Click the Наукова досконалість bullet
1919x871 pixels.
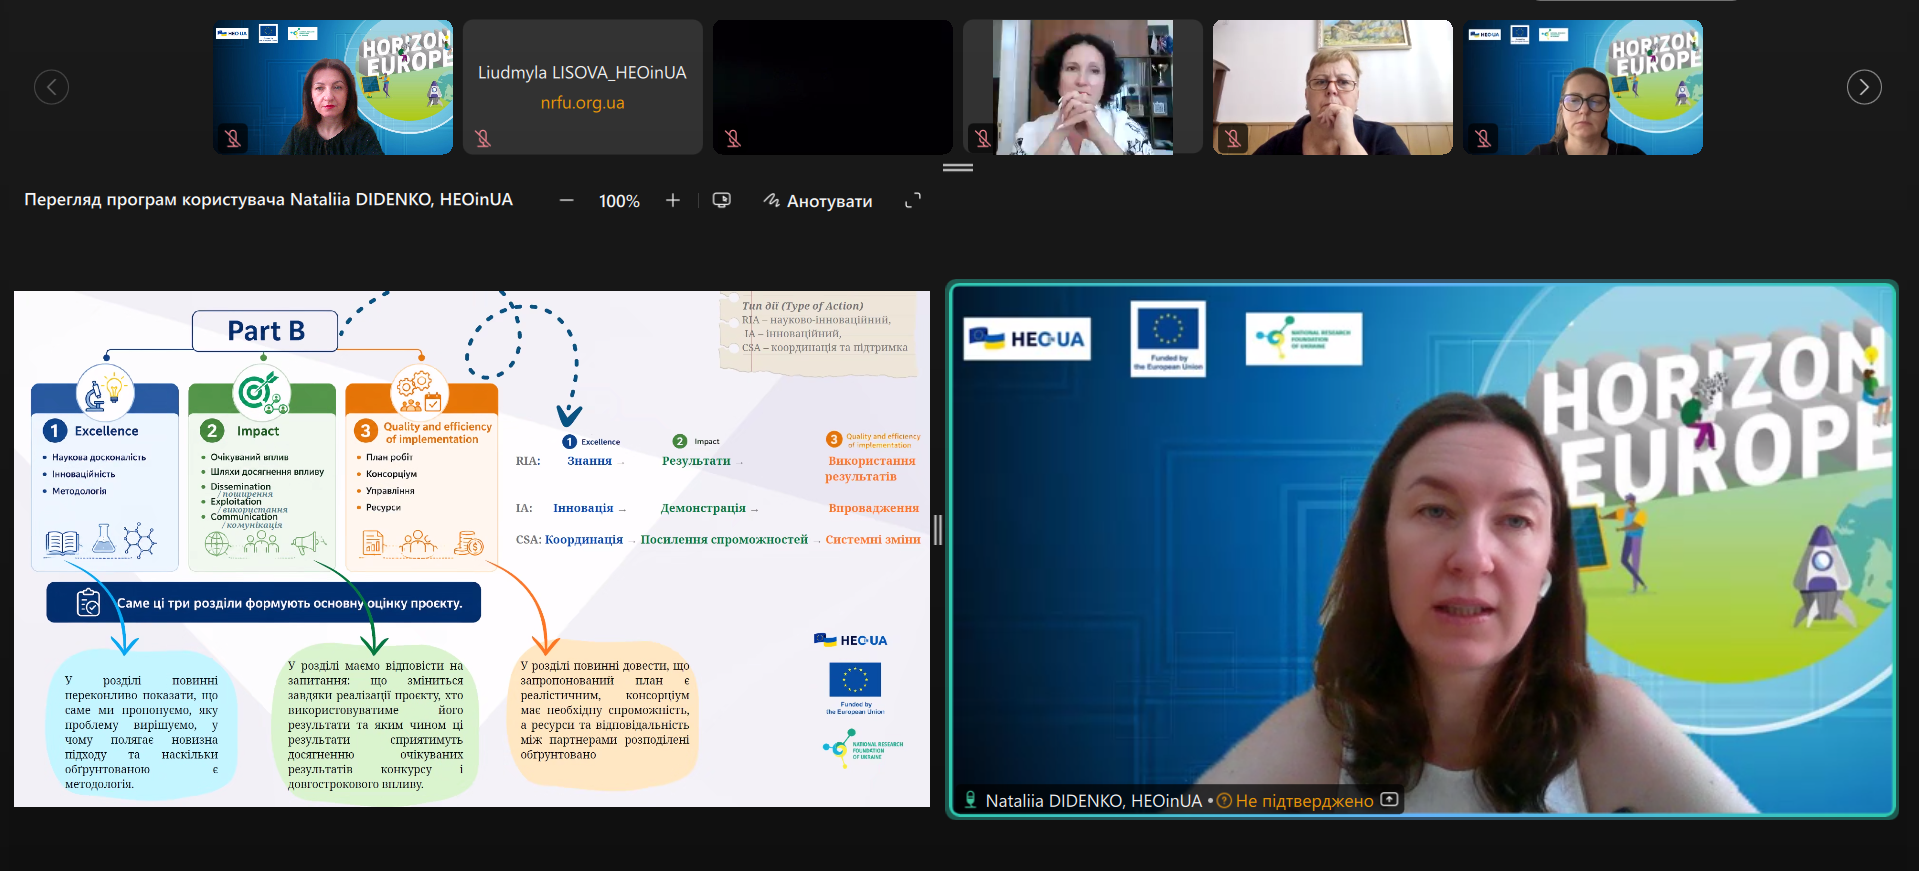[x=99, y=458]
